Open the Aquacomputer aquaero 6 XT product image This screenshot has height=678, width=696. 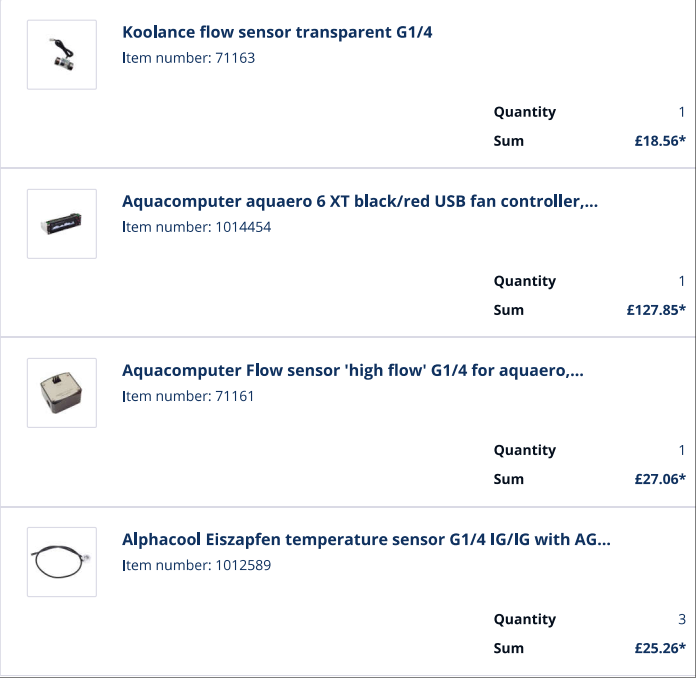click(x=62, y=223)
